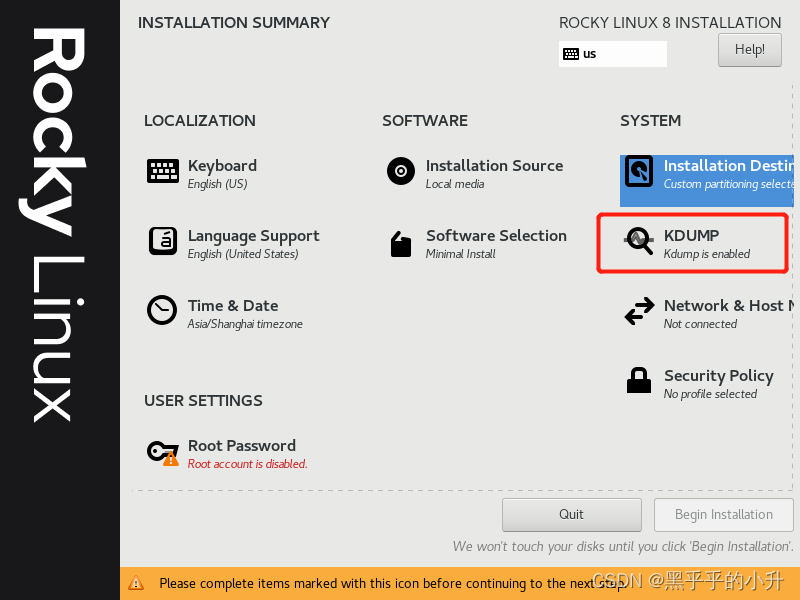Click the warning icon in bottom notification bar
800x600 pixels.
(136, 583)
